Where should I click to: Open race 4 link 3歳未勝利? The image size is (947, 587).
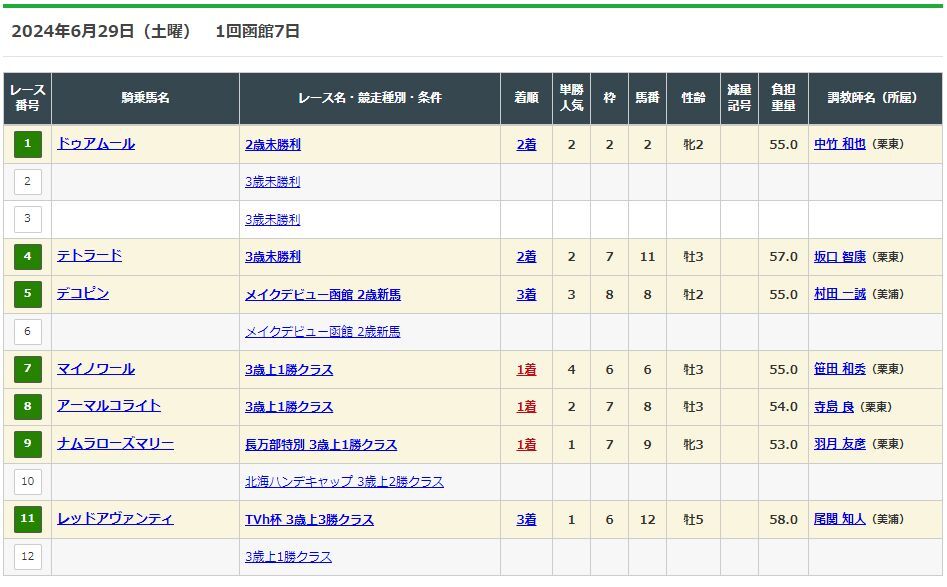pos(273,257)
